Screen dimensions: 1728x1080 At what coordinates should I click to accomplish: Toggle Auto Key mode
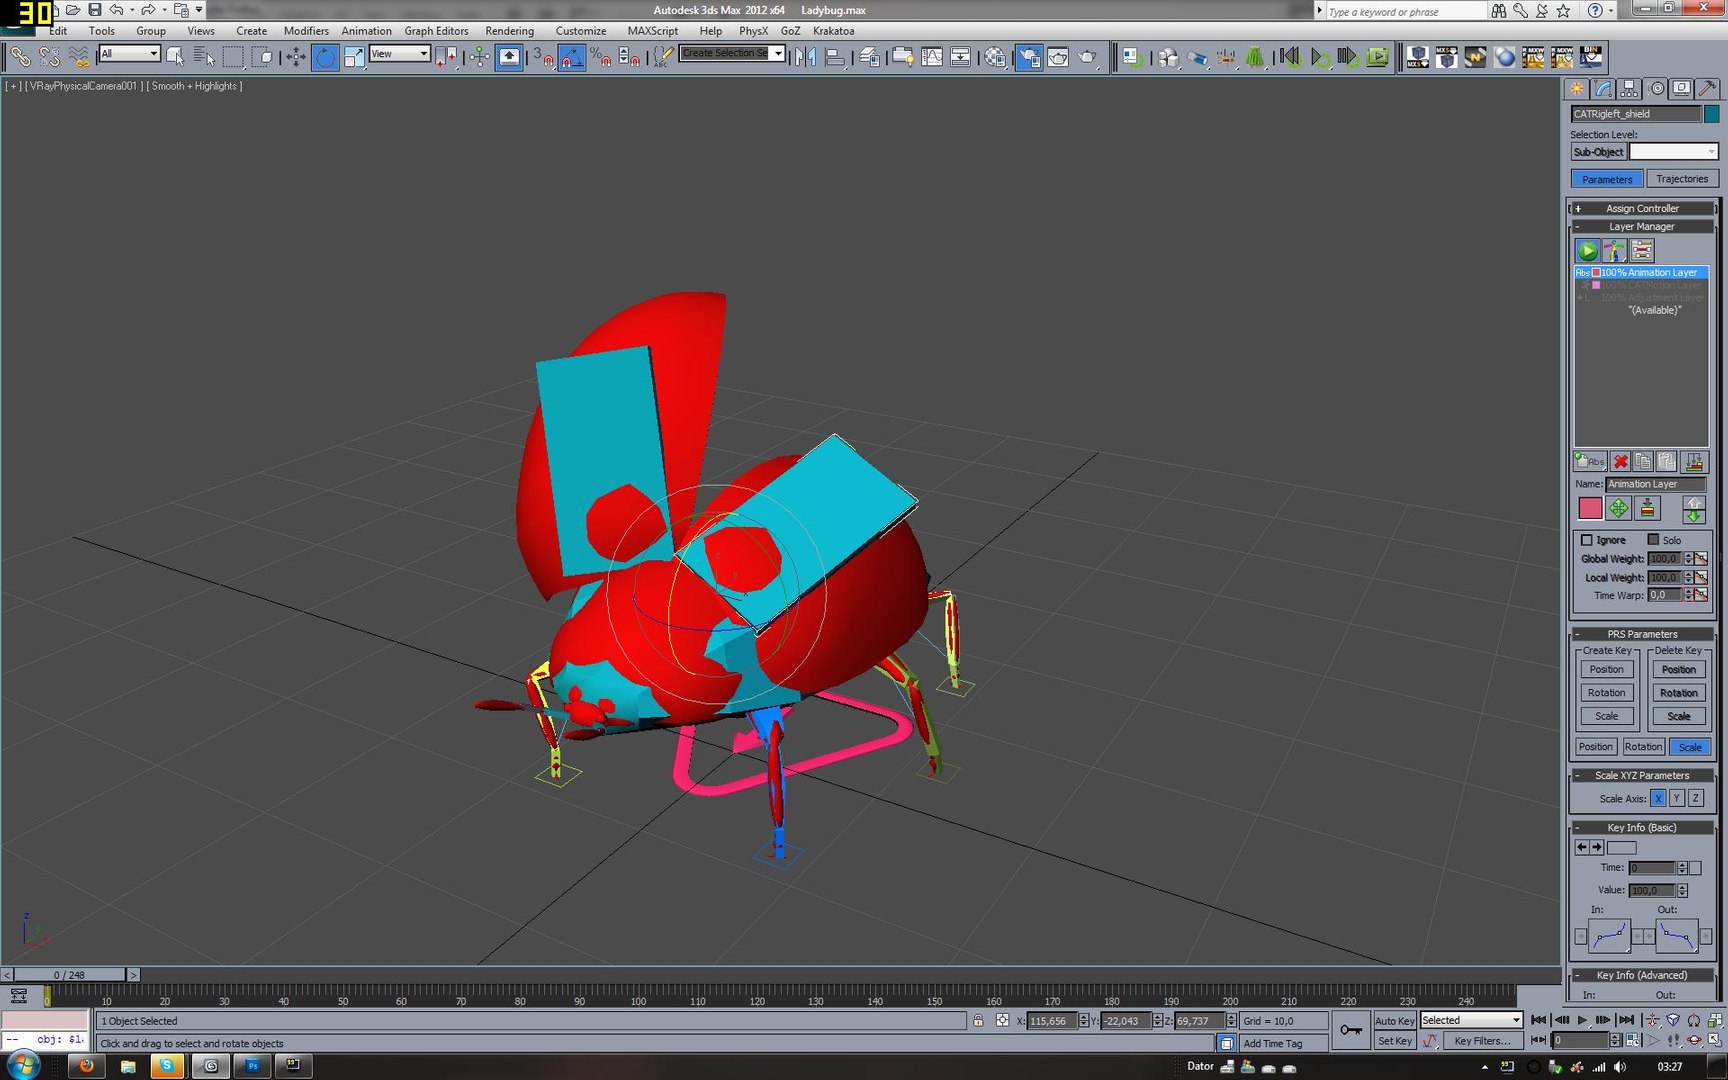1394,1021
